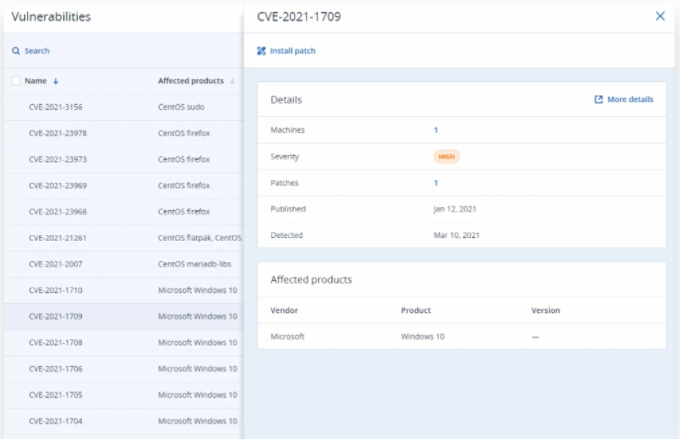Click the Version column header

pyautogui.click(x=546, y=310)
